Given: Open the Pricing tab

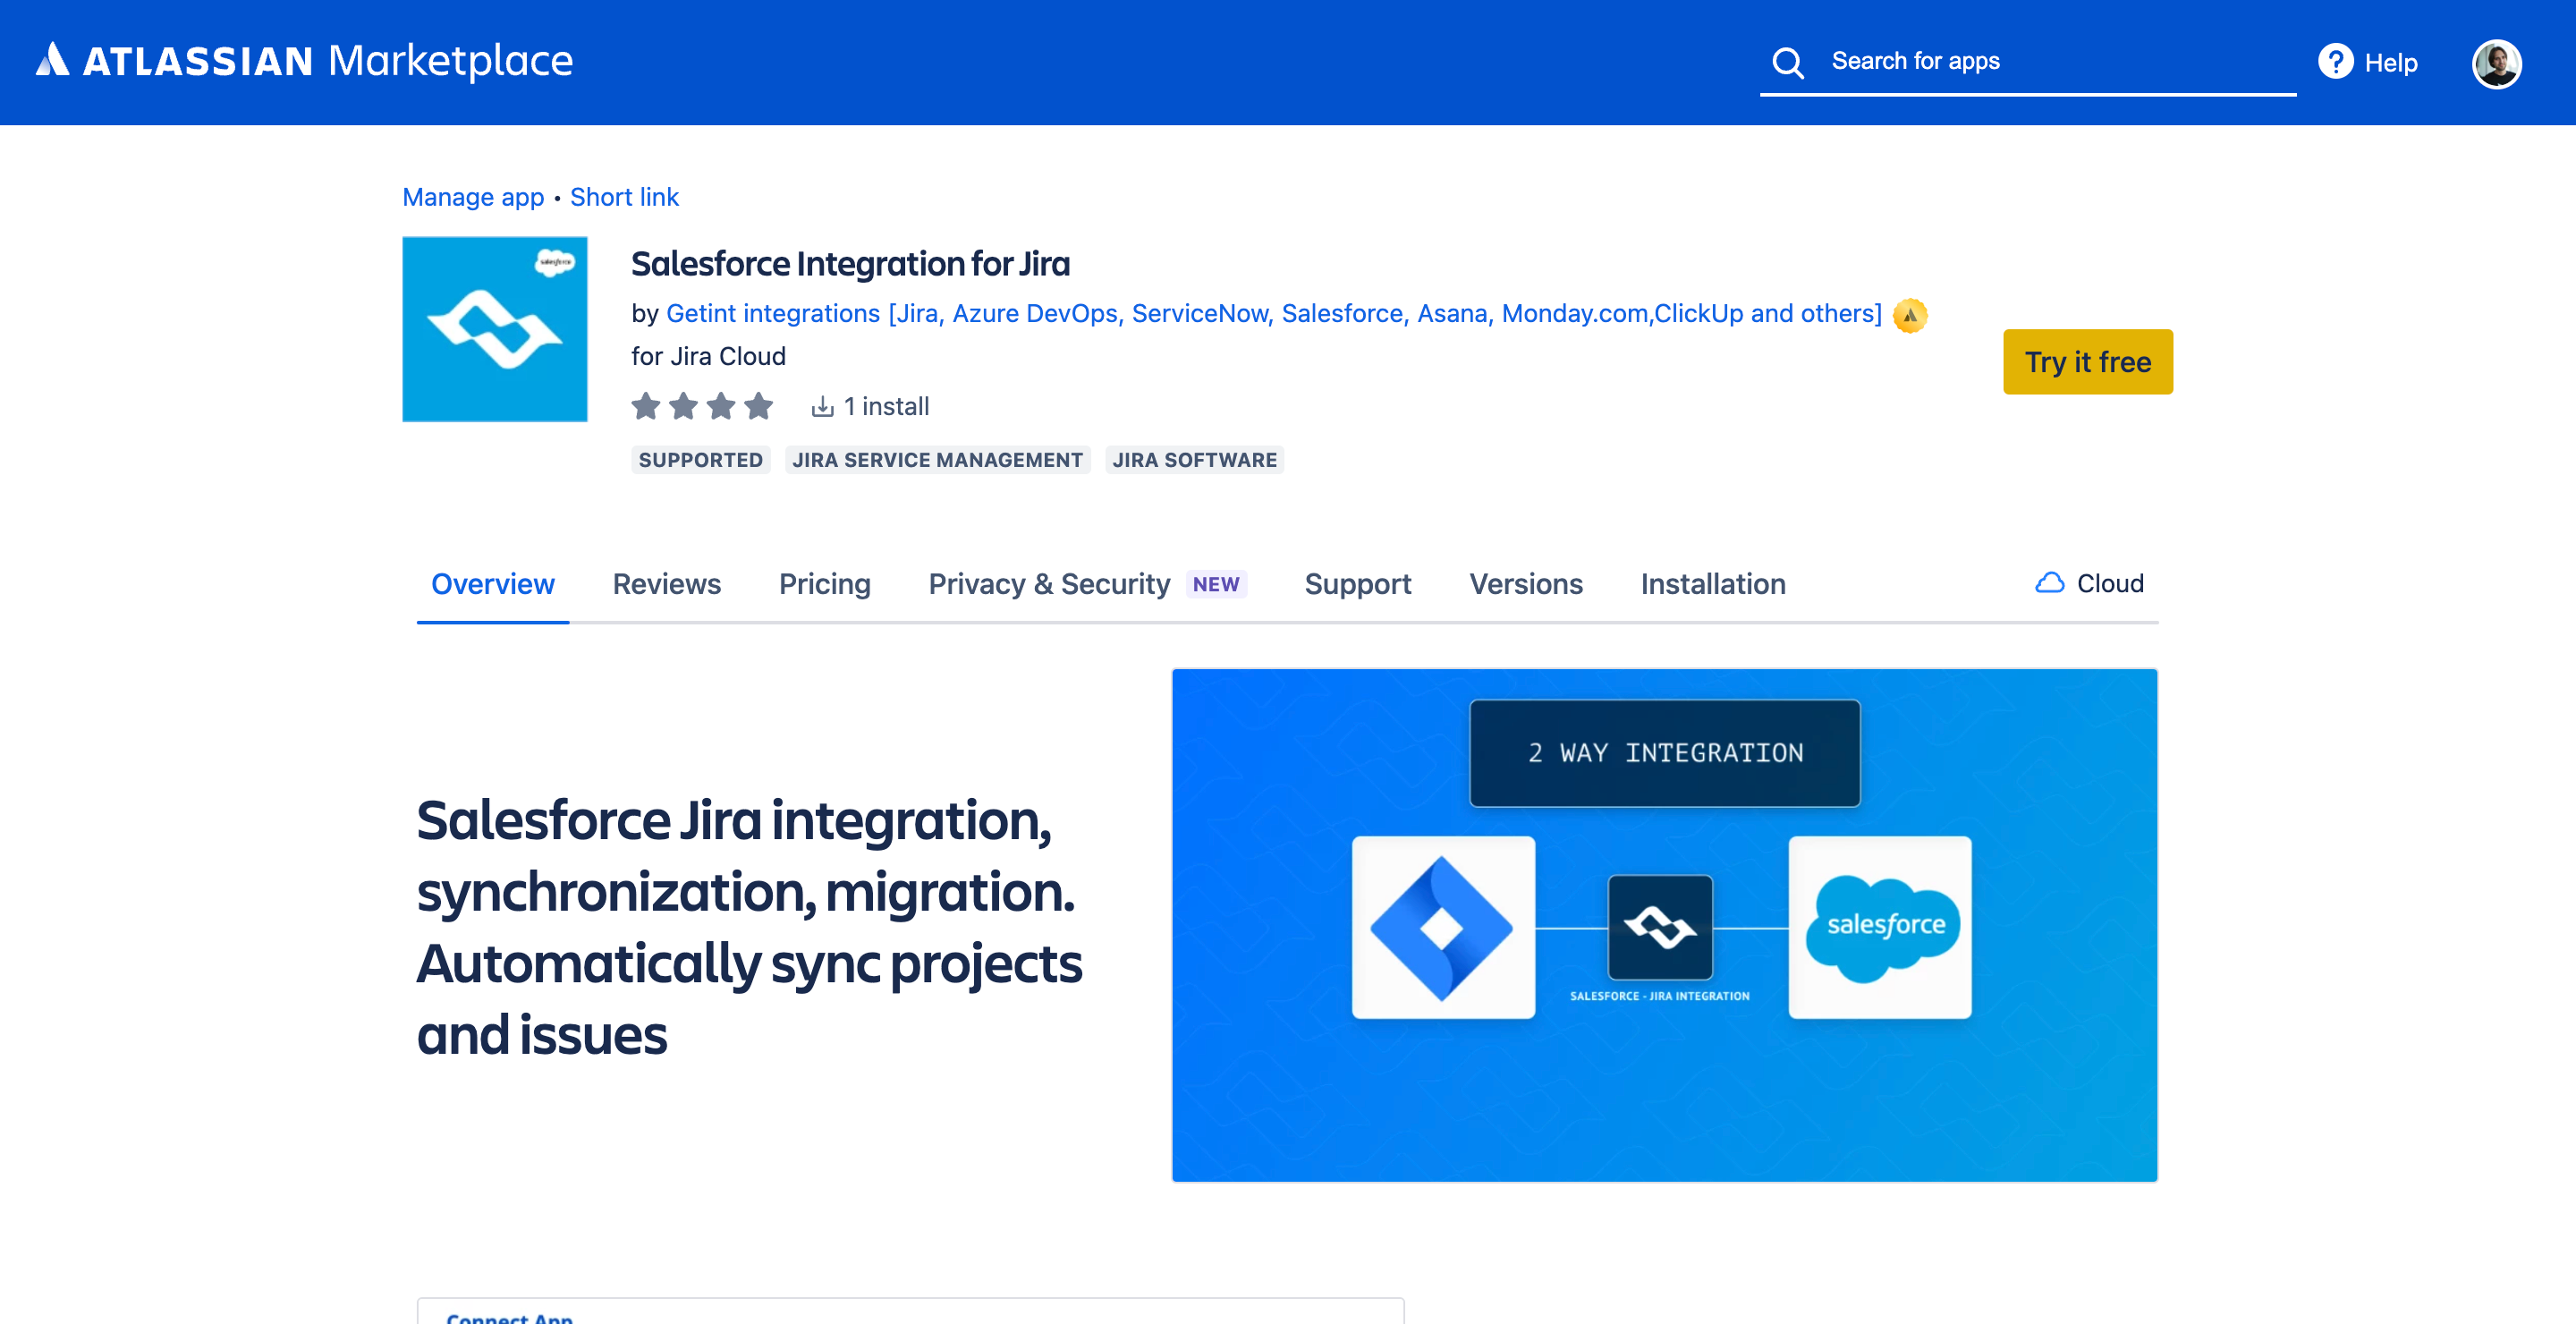Looking at the screenshot, I should (824, 584).
